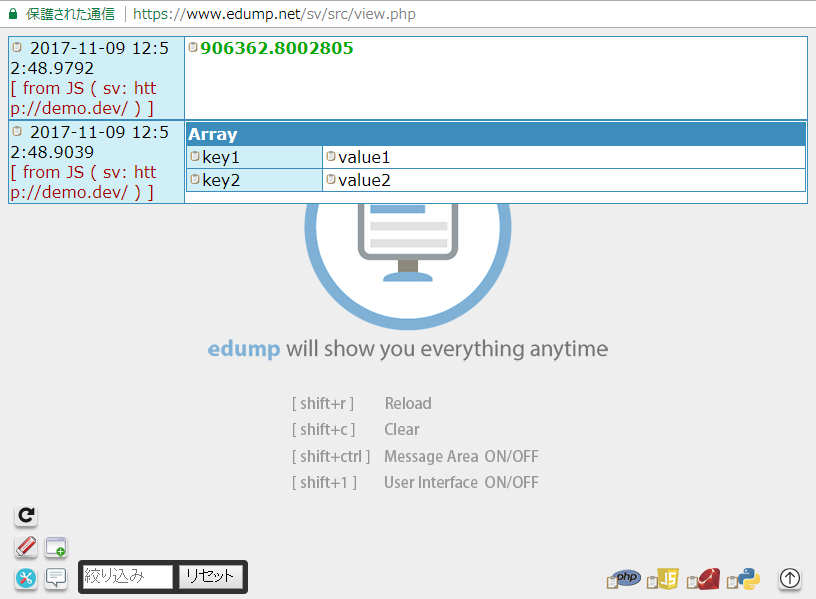The image size is (816, 599).
Task: Click Message Area ON/OFF hint text
Action: pos(461,456)
